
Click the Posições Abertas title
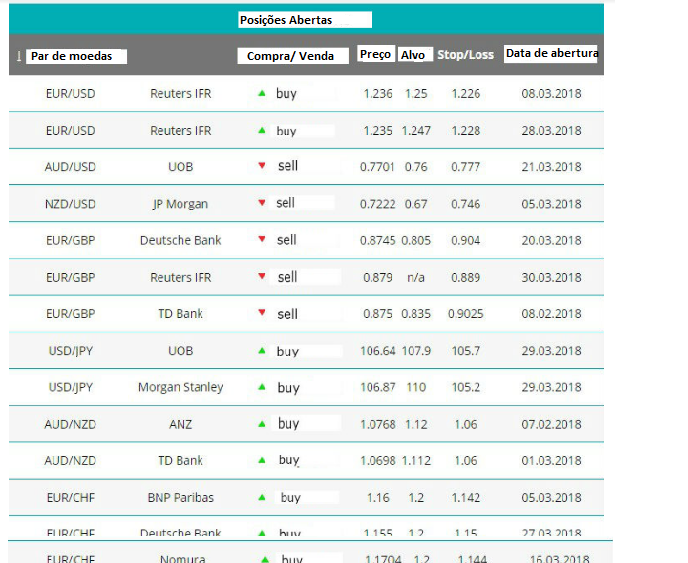(x=304, y=20)
